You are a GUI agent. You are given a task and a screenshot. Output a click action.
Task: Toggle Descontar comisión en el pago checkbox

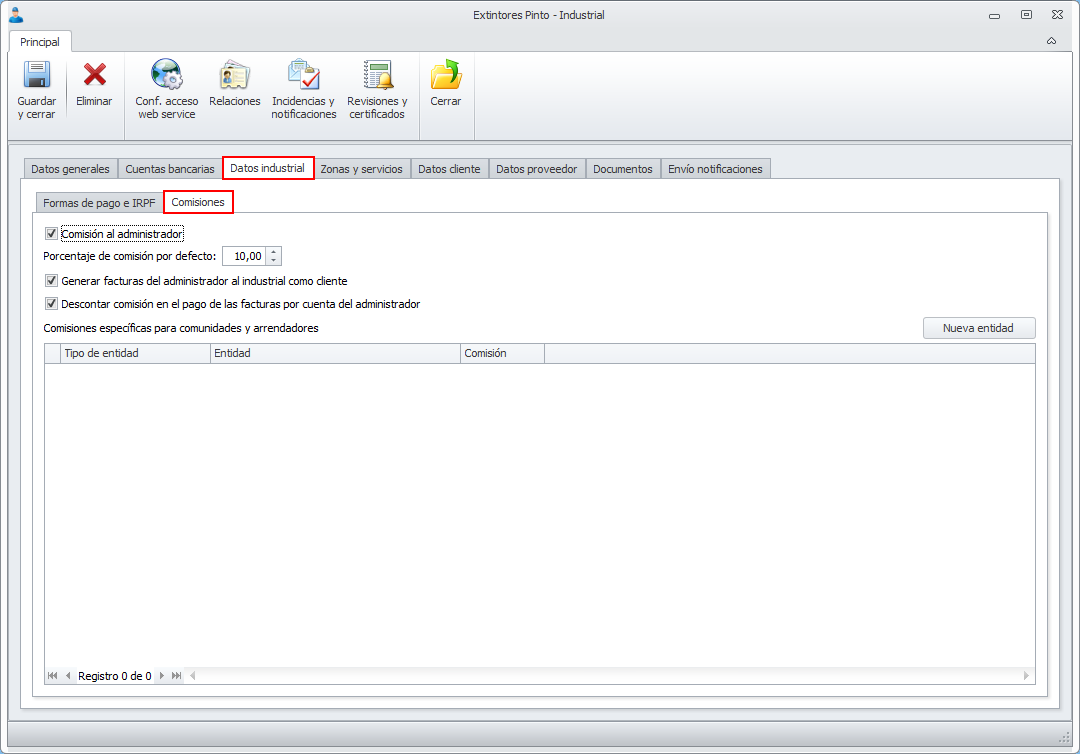[51, 304]
